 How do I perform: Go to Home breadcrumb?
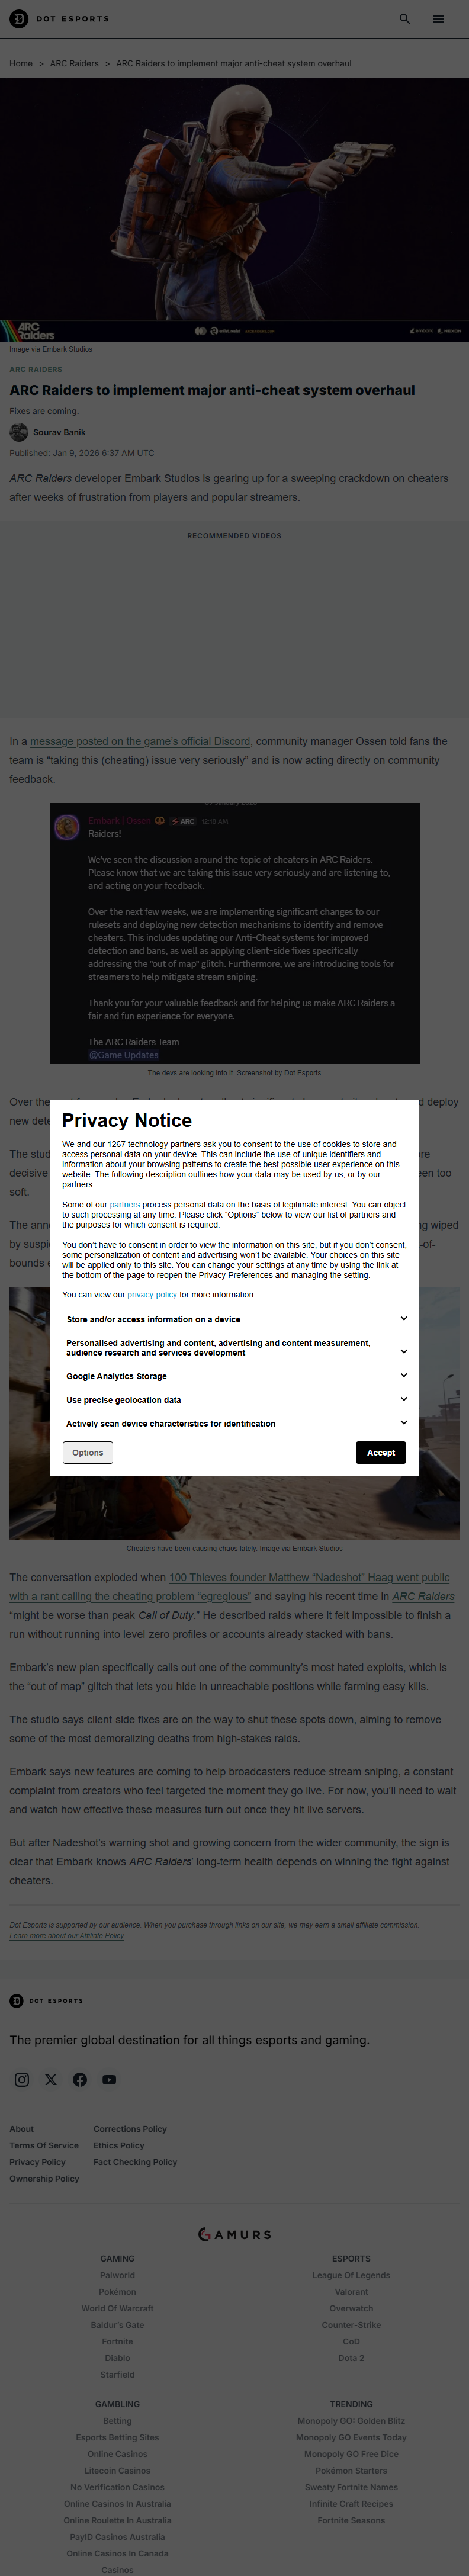(x=21, y=63)
